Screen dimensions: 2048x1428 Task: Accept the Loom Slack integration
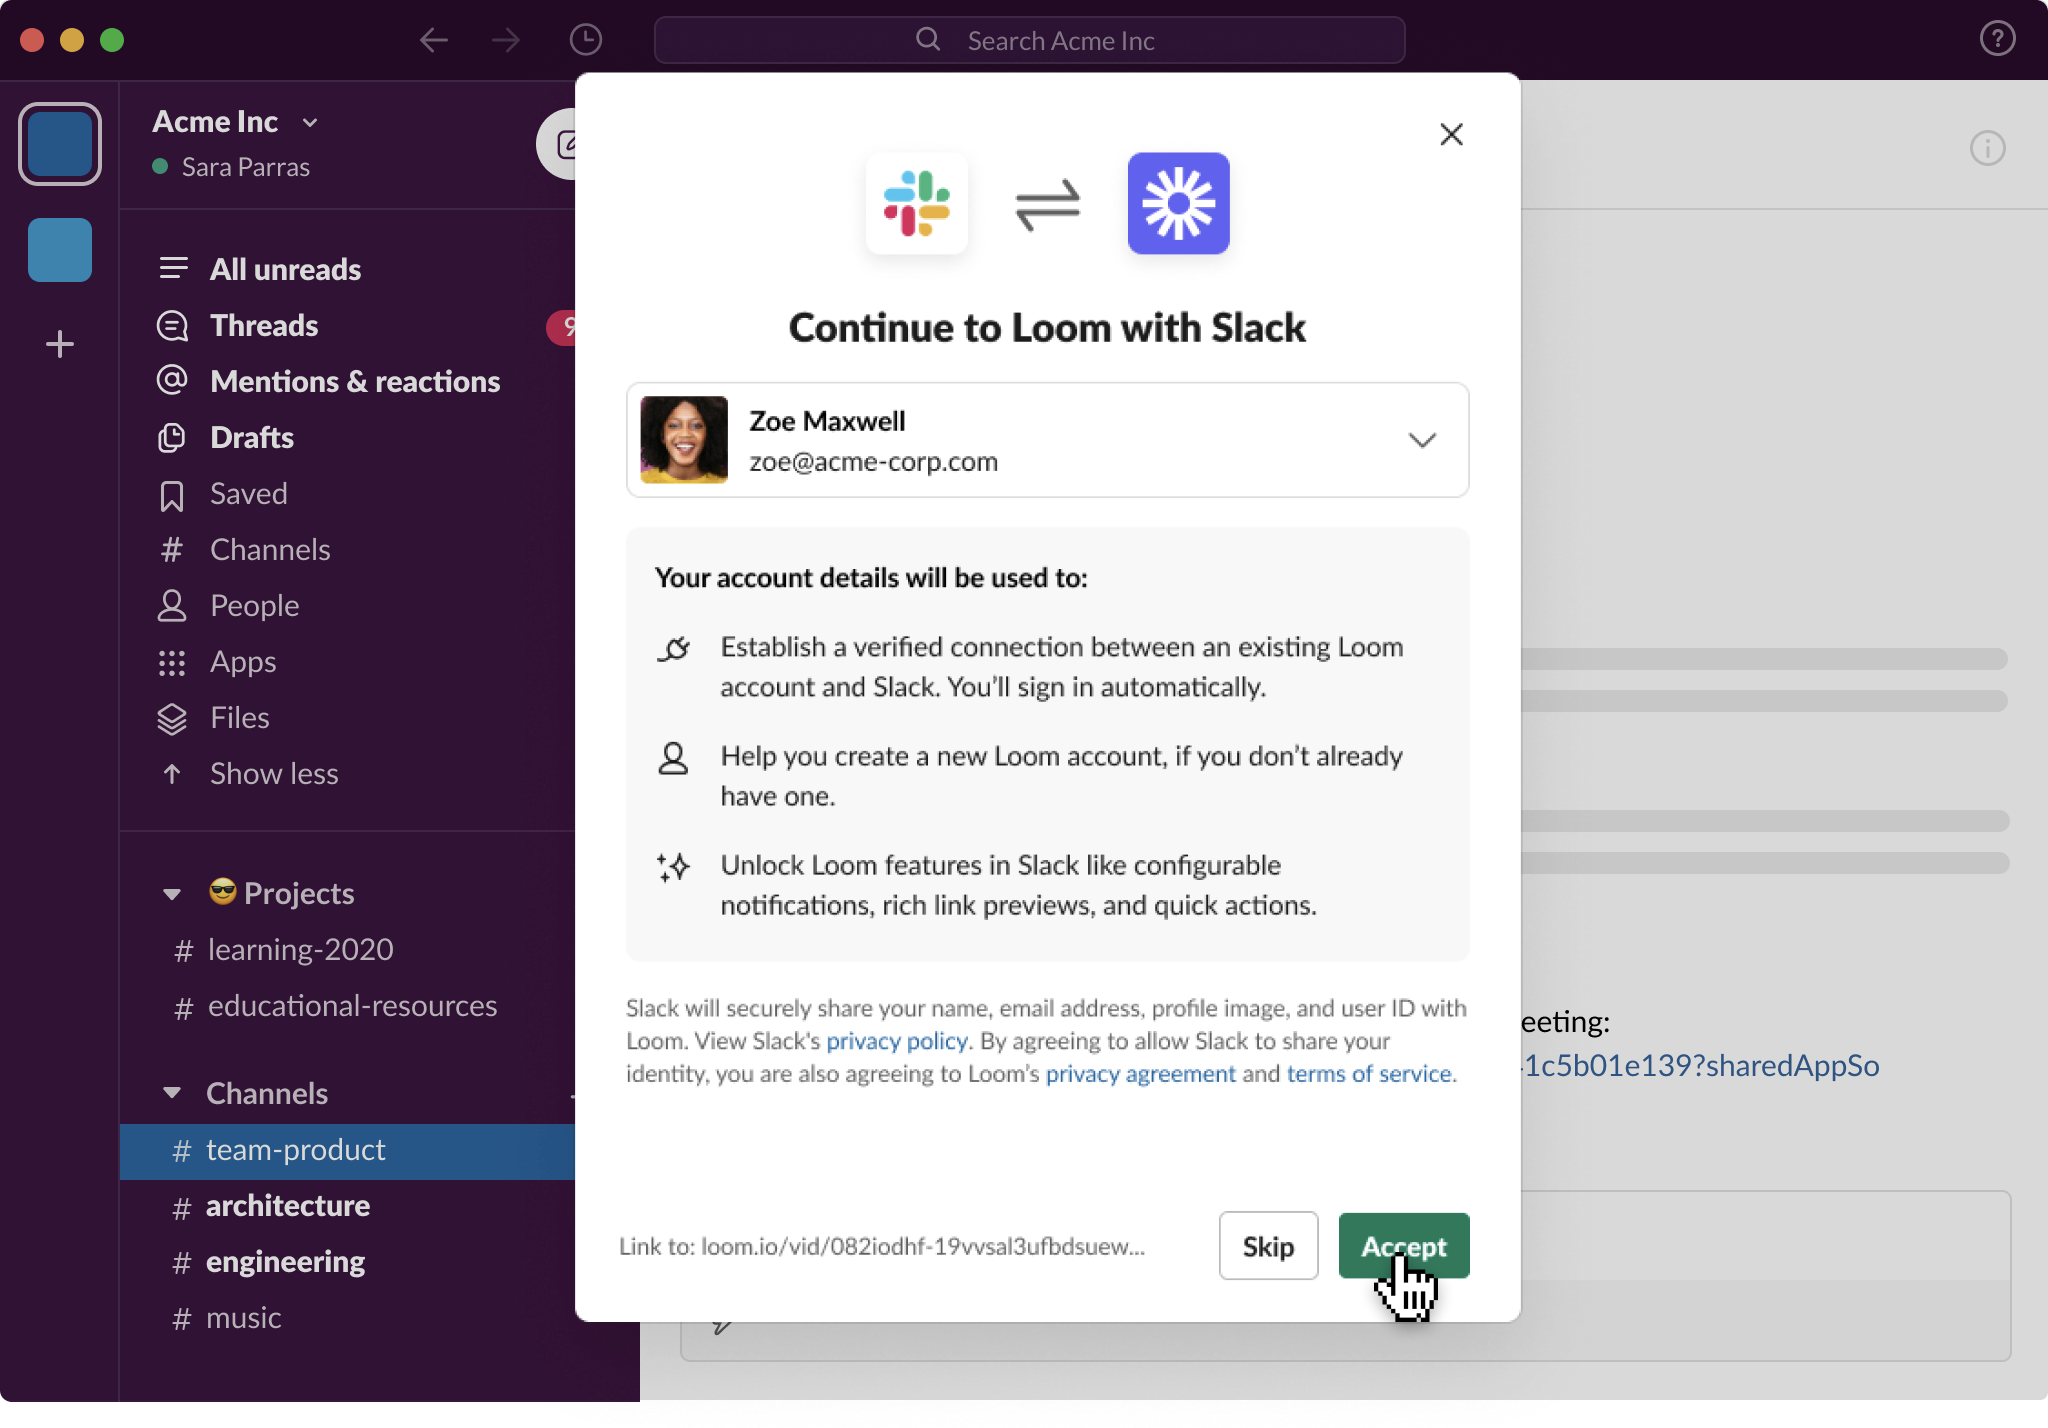1402,1244
